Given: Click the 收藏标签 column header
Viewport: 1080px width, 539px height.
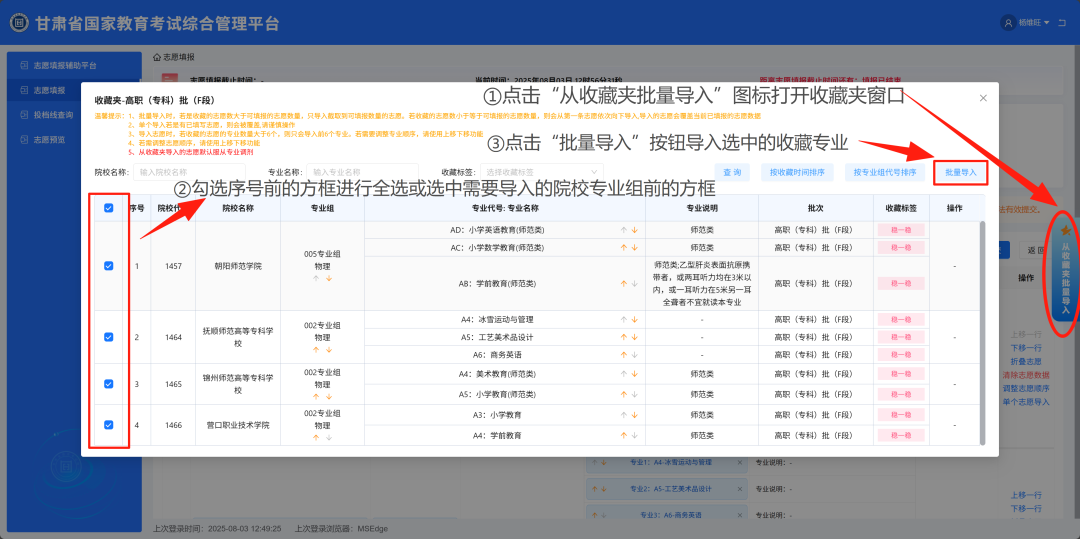Looking at the screenshot, I should 901,208.
